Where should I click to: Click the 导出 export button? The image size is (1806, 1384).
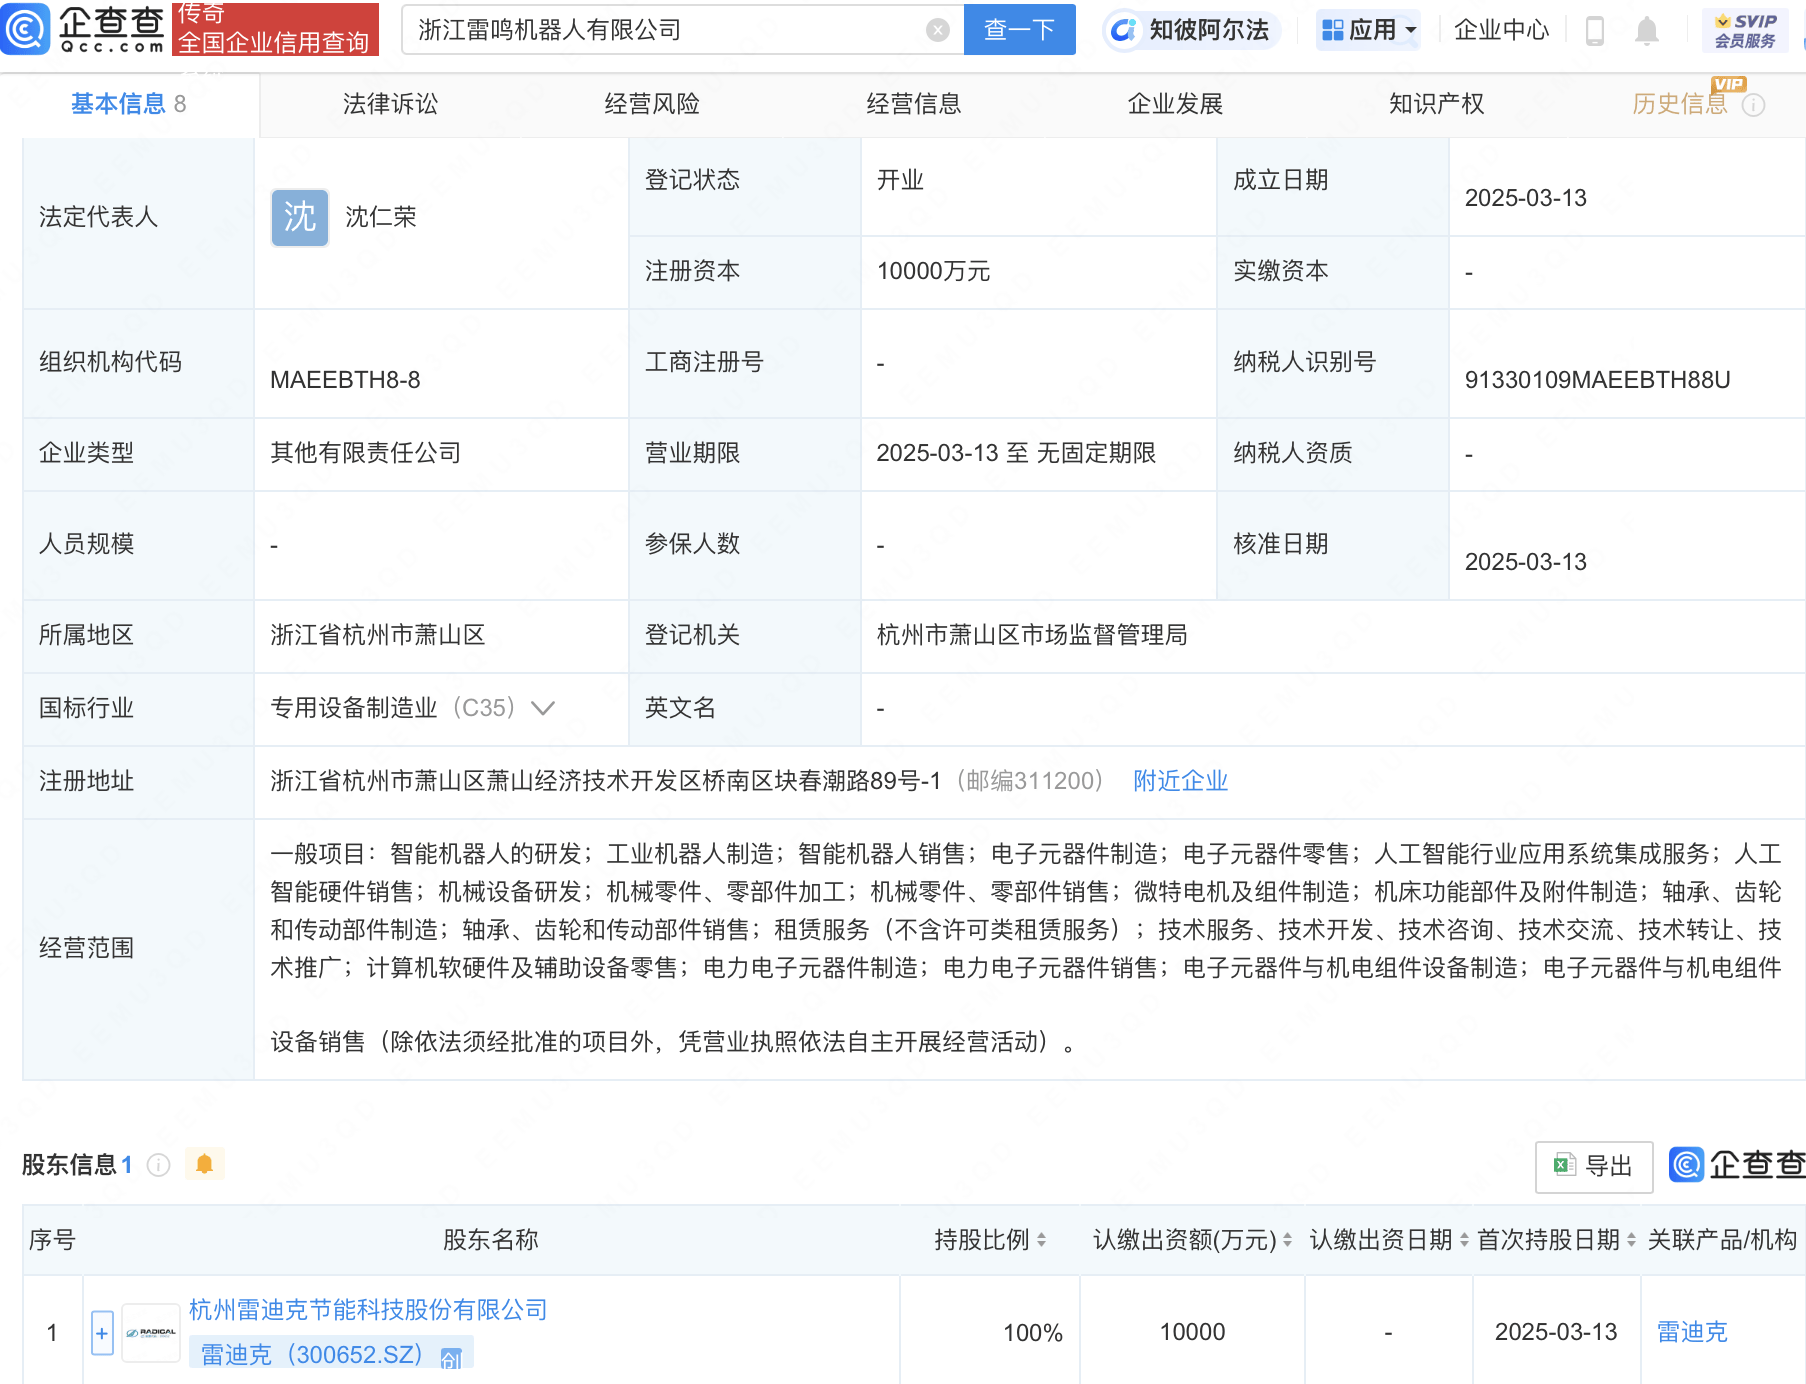(1594, 1166)
